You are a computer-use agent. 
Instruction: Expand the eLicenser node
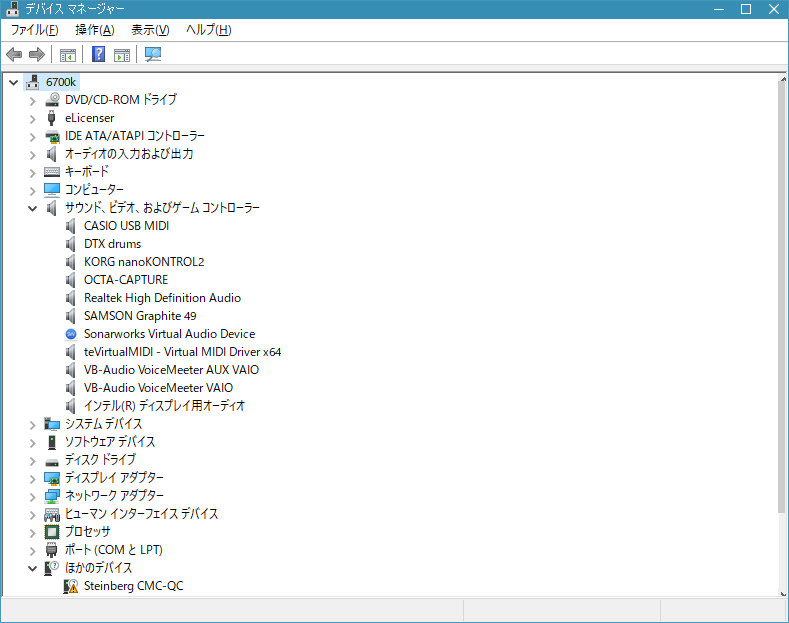tap(33, 119)
